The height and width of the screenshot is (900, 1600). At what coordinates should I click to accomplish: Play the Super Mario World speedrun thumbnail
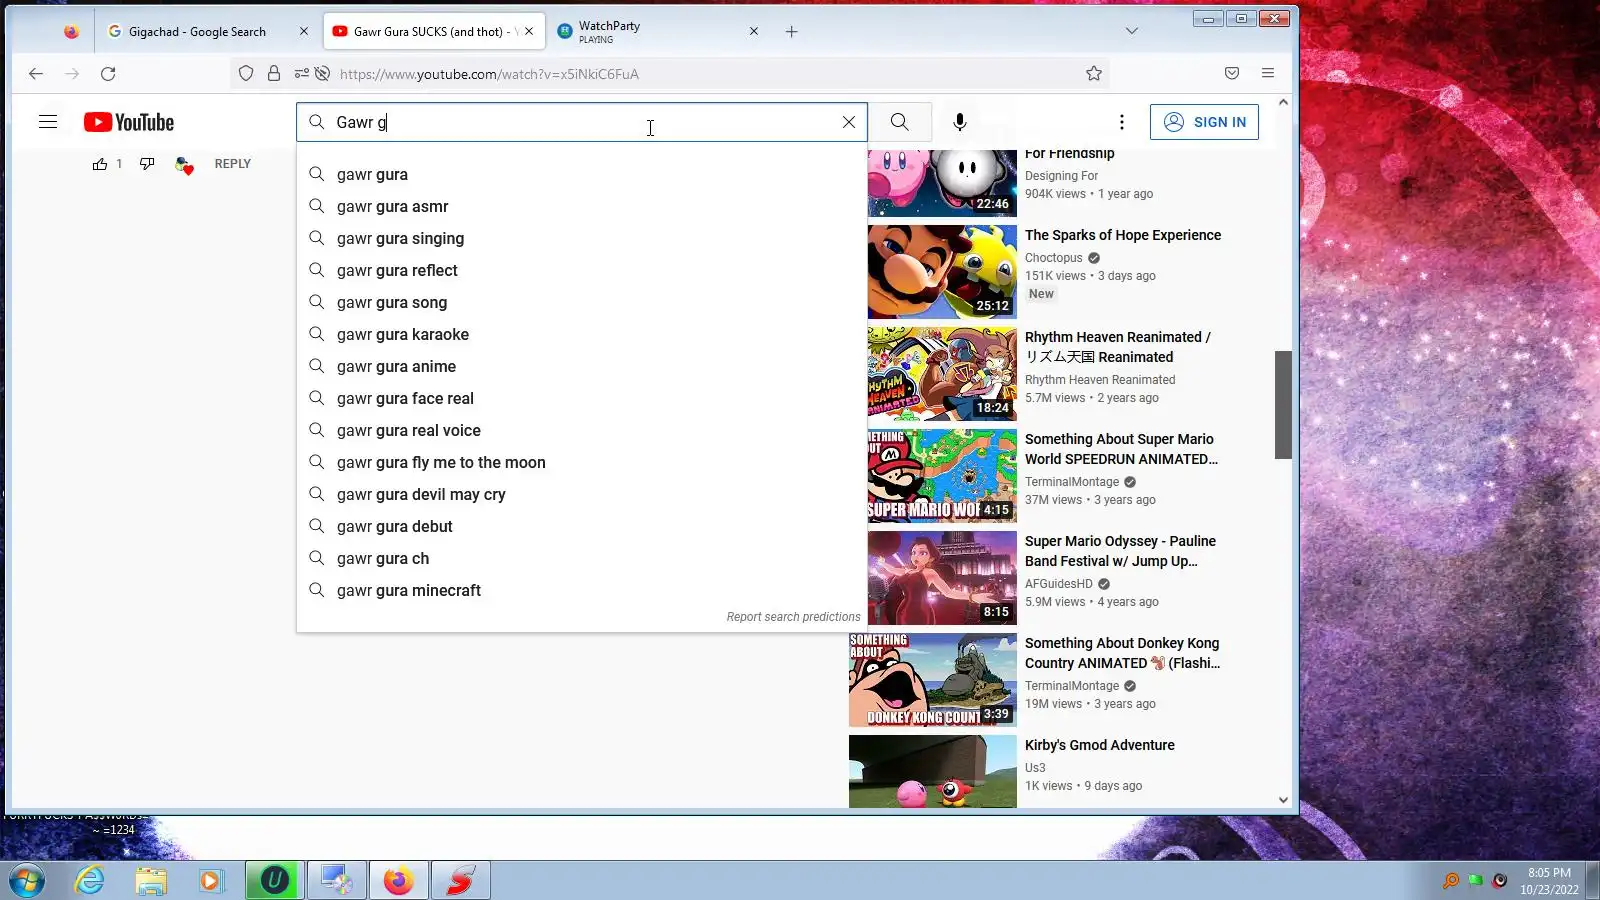tap(942, 476)
